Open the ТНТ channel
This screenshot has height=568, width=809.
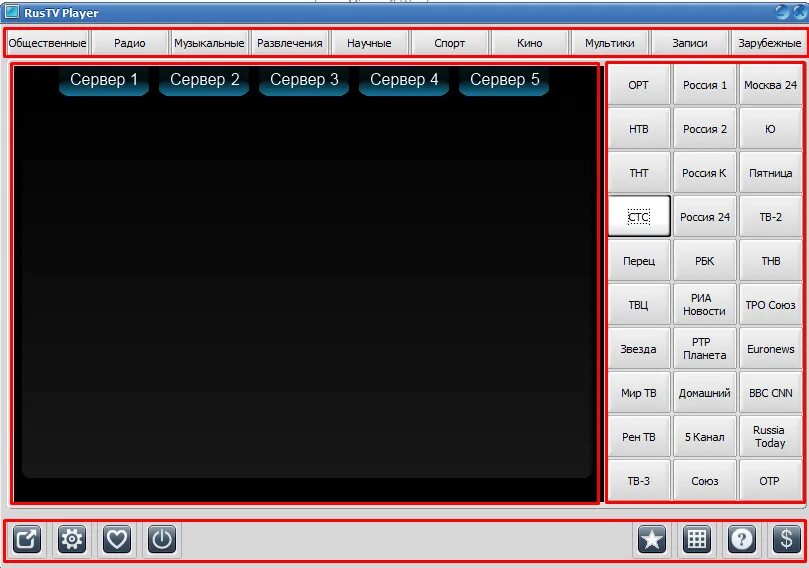[x=639, y=173]
